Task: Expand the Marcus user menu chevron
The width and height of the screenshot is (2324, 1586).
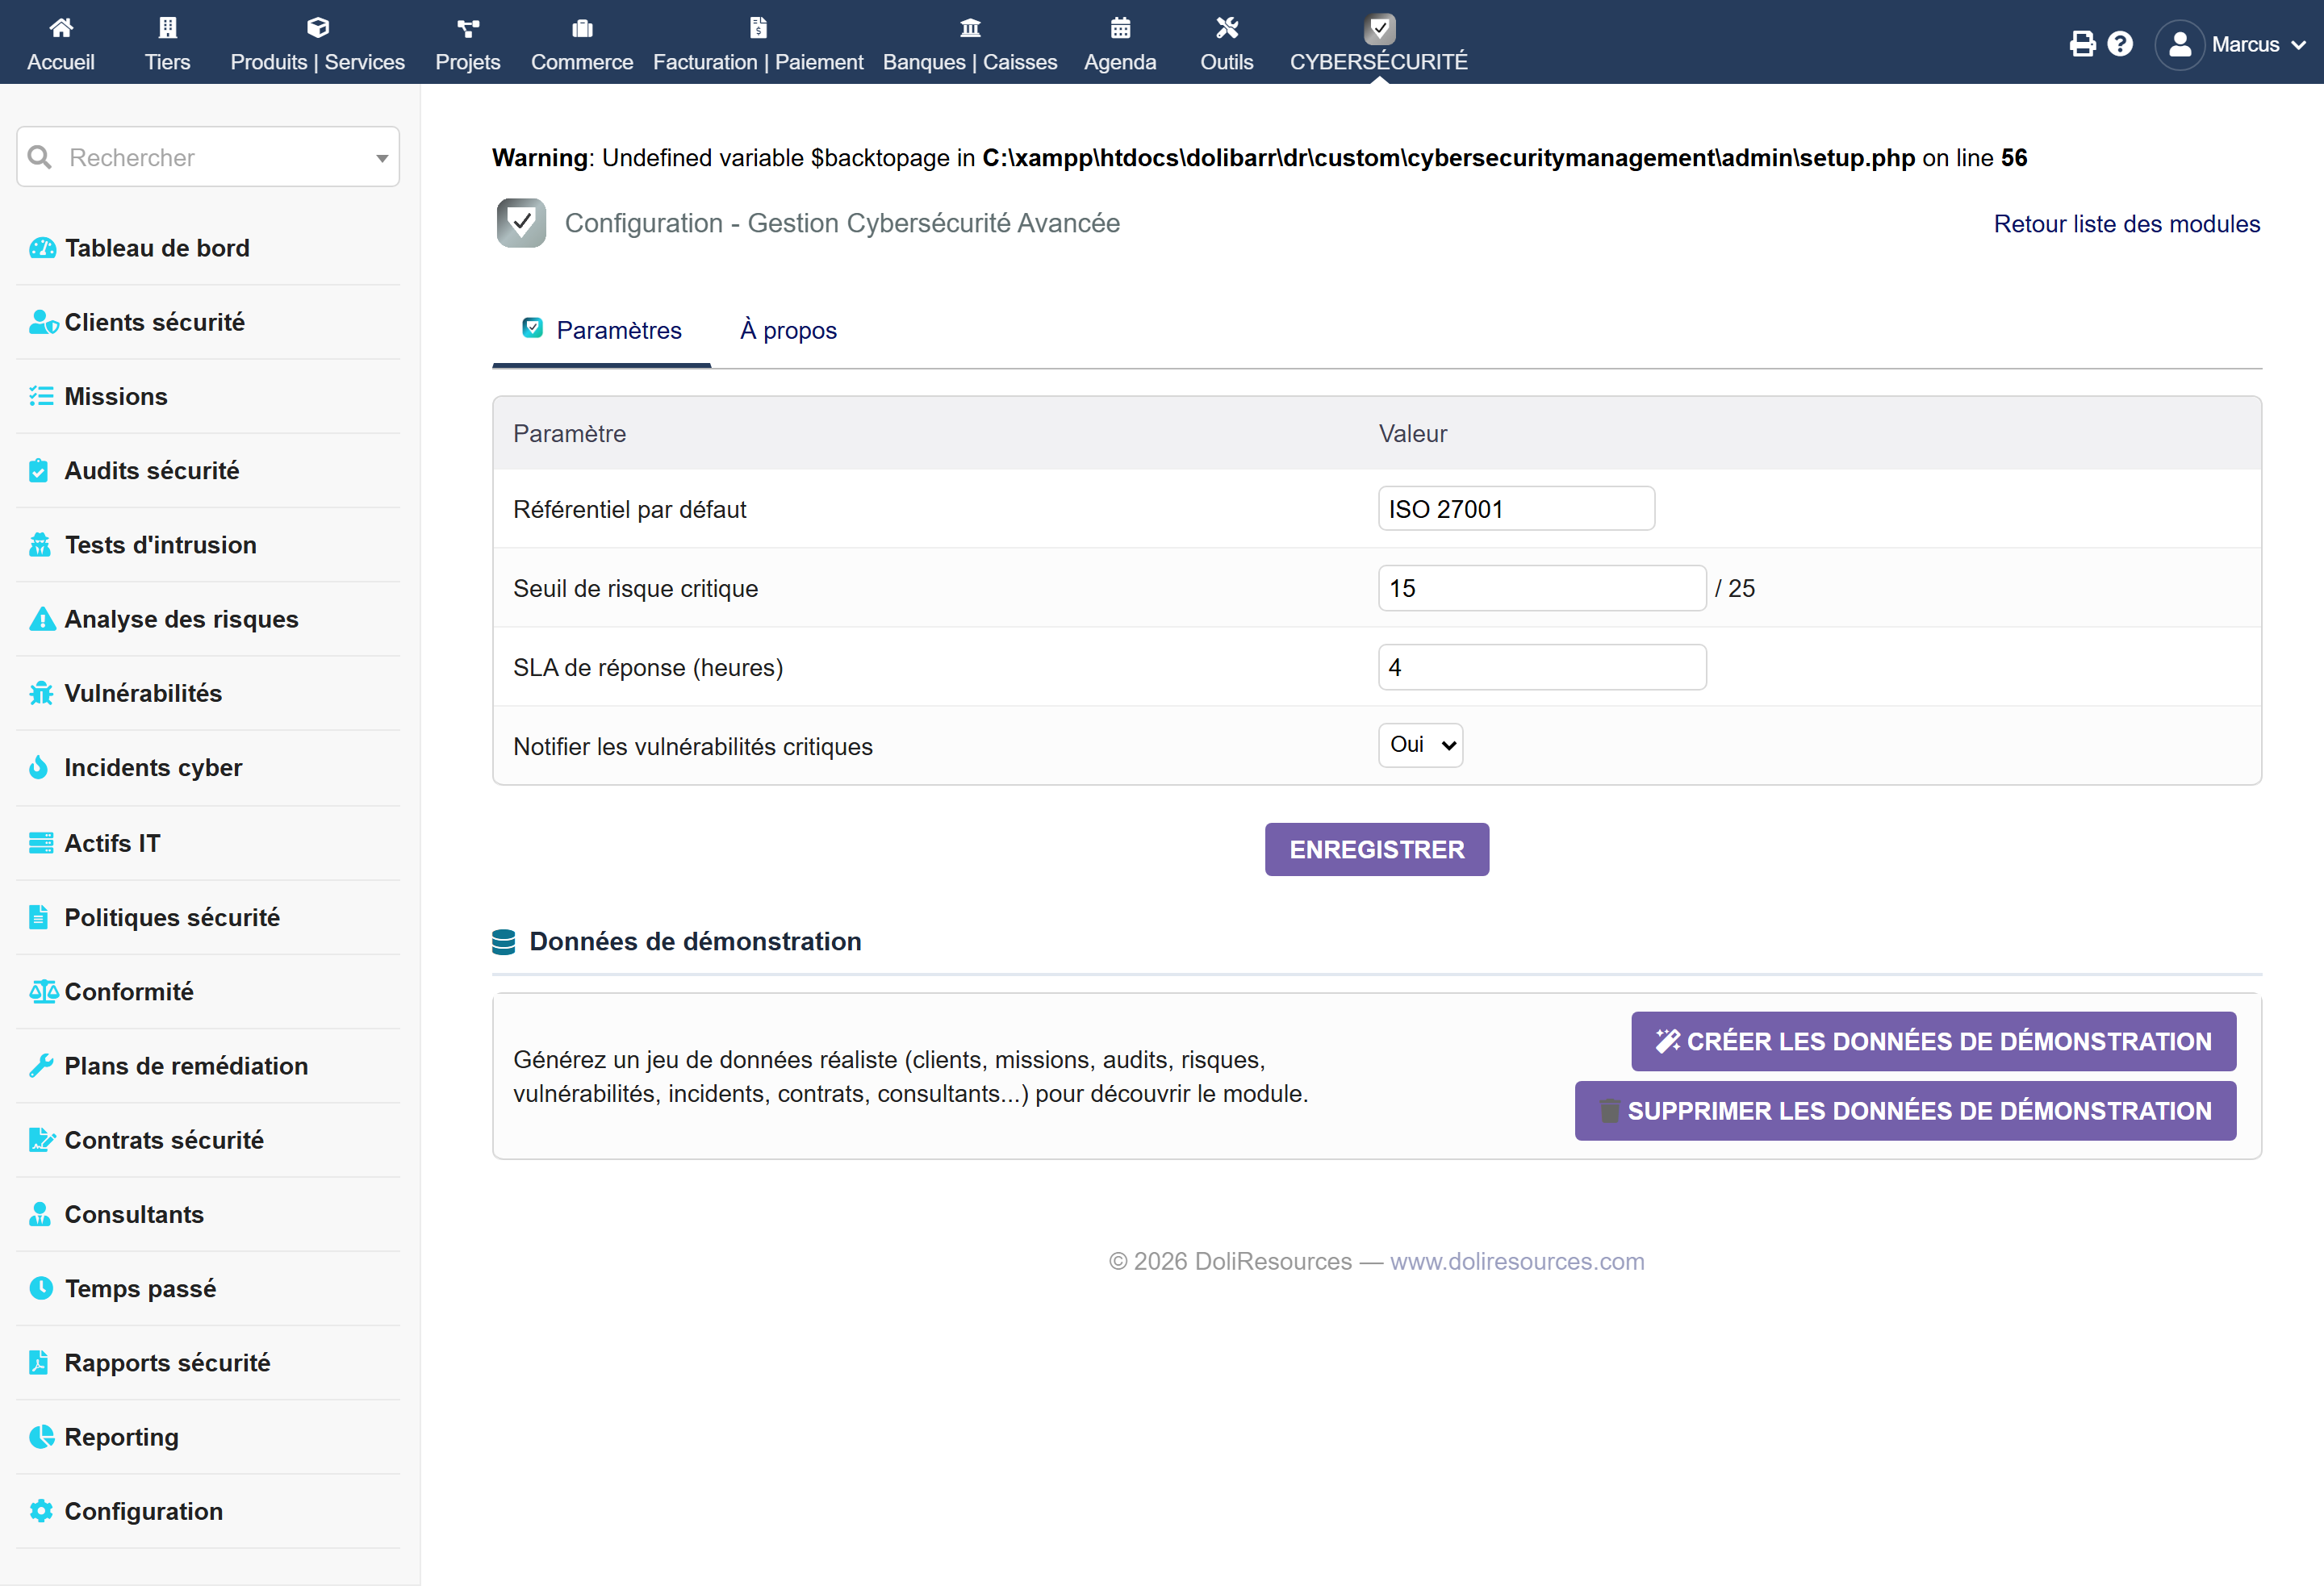Action: (x=2298, y=45)
